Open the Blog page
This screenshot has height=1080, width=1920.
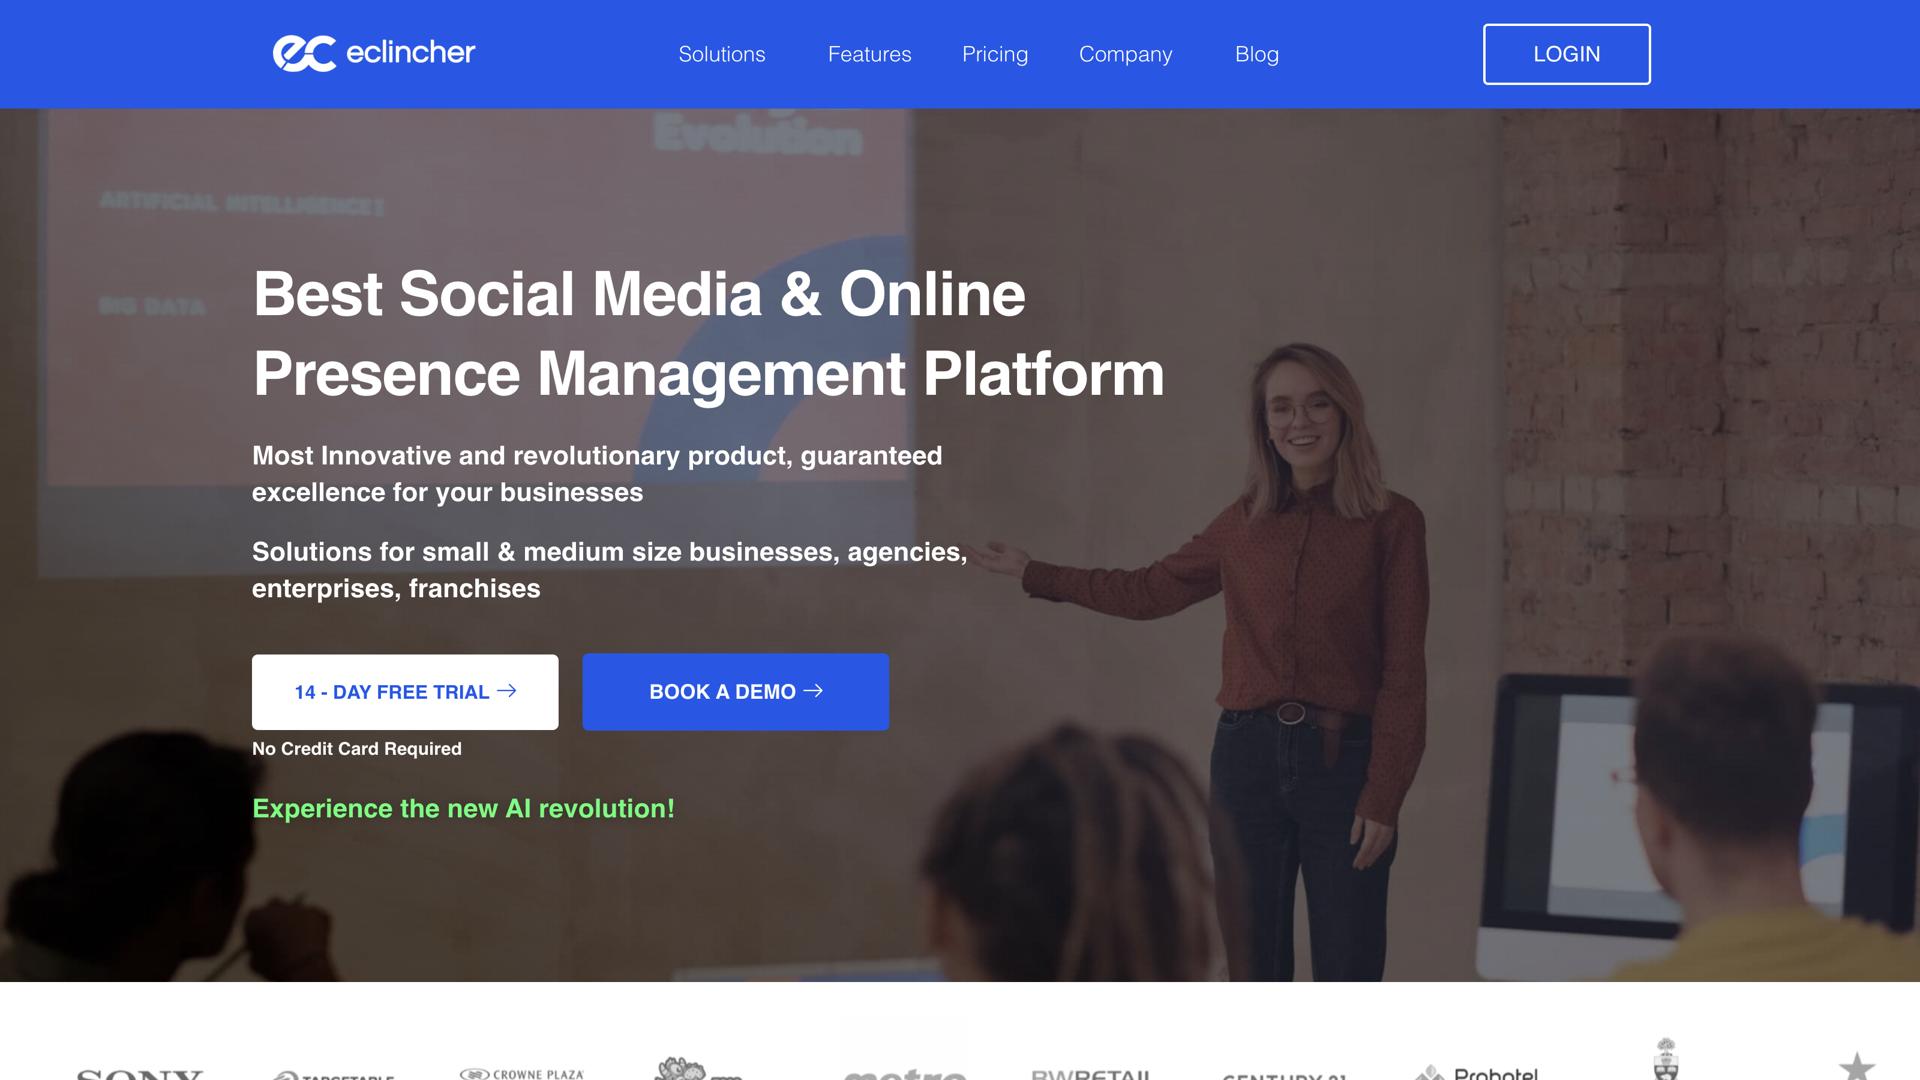tap(1256, 54)
